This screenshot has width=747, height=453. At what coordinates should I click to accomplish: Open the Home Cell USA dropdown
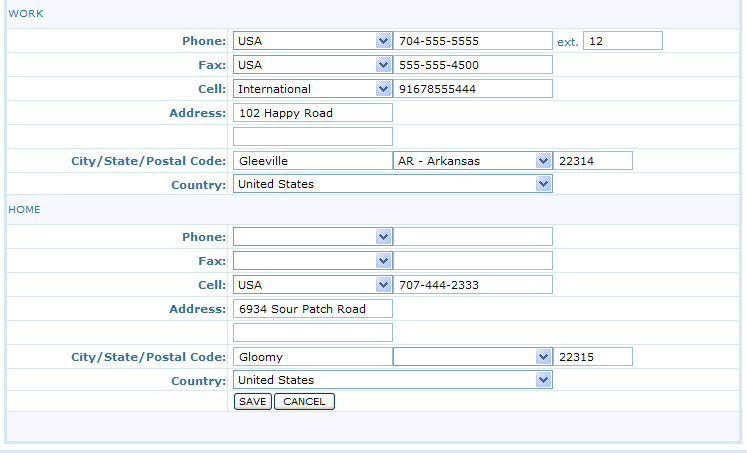click(x=312, y=285)
